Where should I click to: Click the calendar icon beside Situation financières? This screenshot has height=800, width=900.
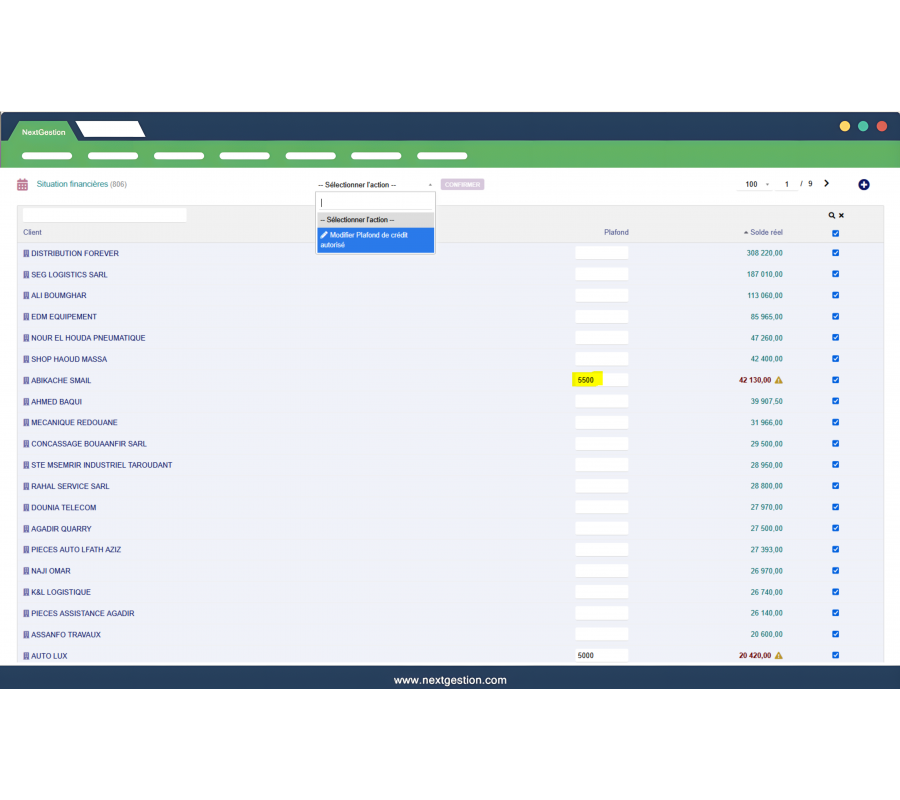[22, 185]
